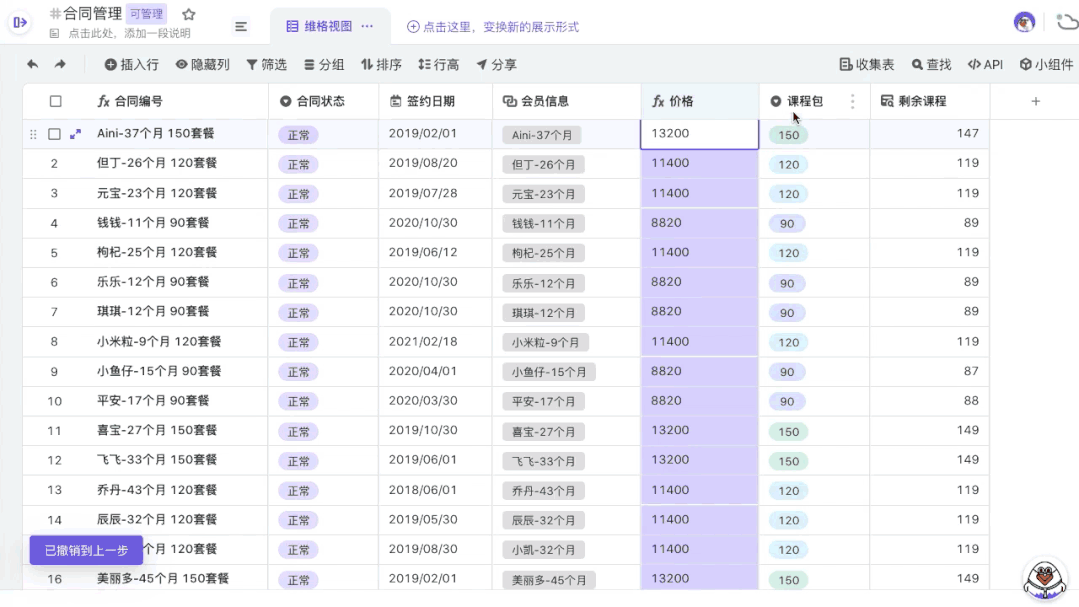The image size is (1079, 607).
Task: Click the undo arrow in the toolbar
Action: click(30, 63)
